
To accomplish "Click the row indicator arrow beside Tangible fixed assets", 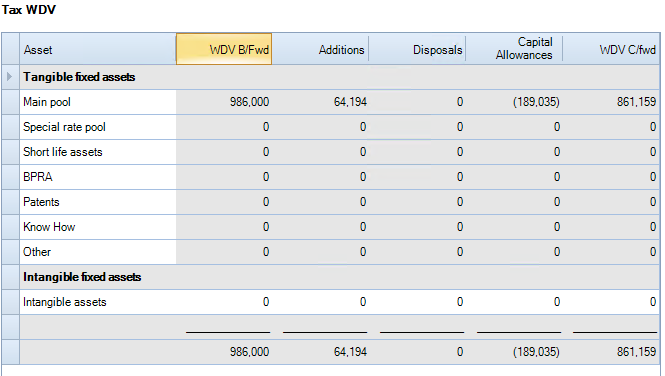I will pos(9,77).
